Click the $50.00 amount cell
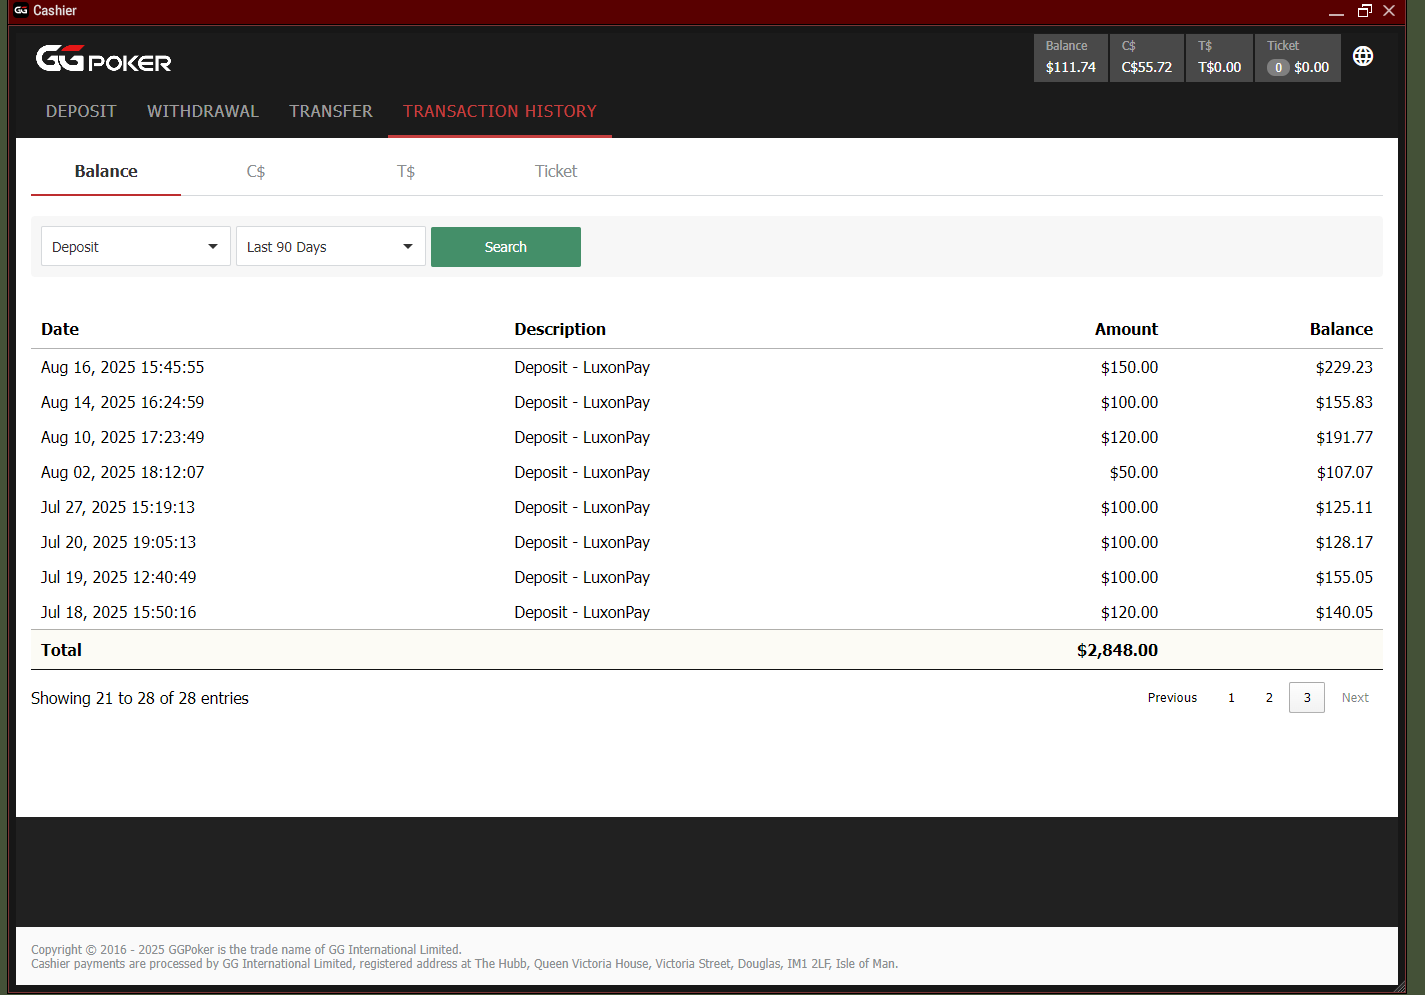 [1133, 472]
